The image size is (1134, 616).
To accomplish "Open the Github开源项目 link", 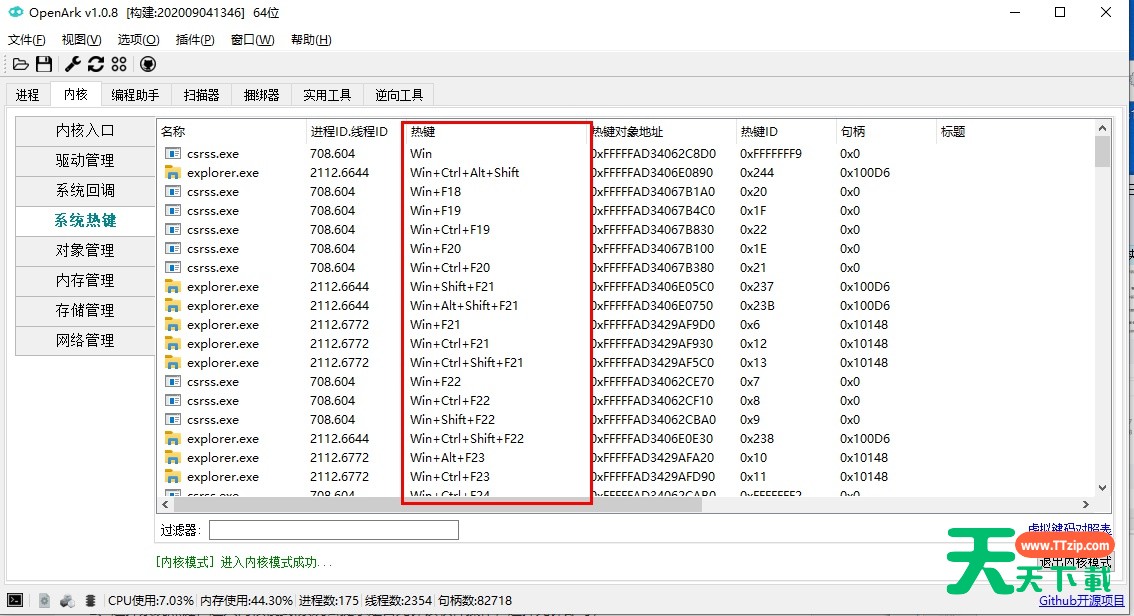I will point(1074,601).
